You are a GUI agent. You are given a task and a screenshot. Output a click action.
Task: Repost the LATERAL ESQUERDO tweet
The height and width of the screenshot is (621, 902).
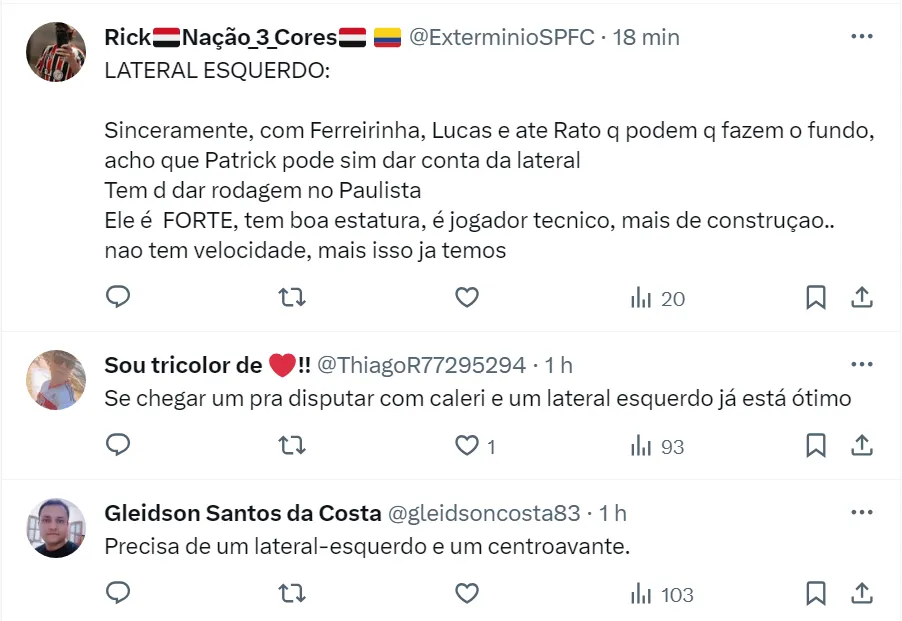(x=291, y=297)
